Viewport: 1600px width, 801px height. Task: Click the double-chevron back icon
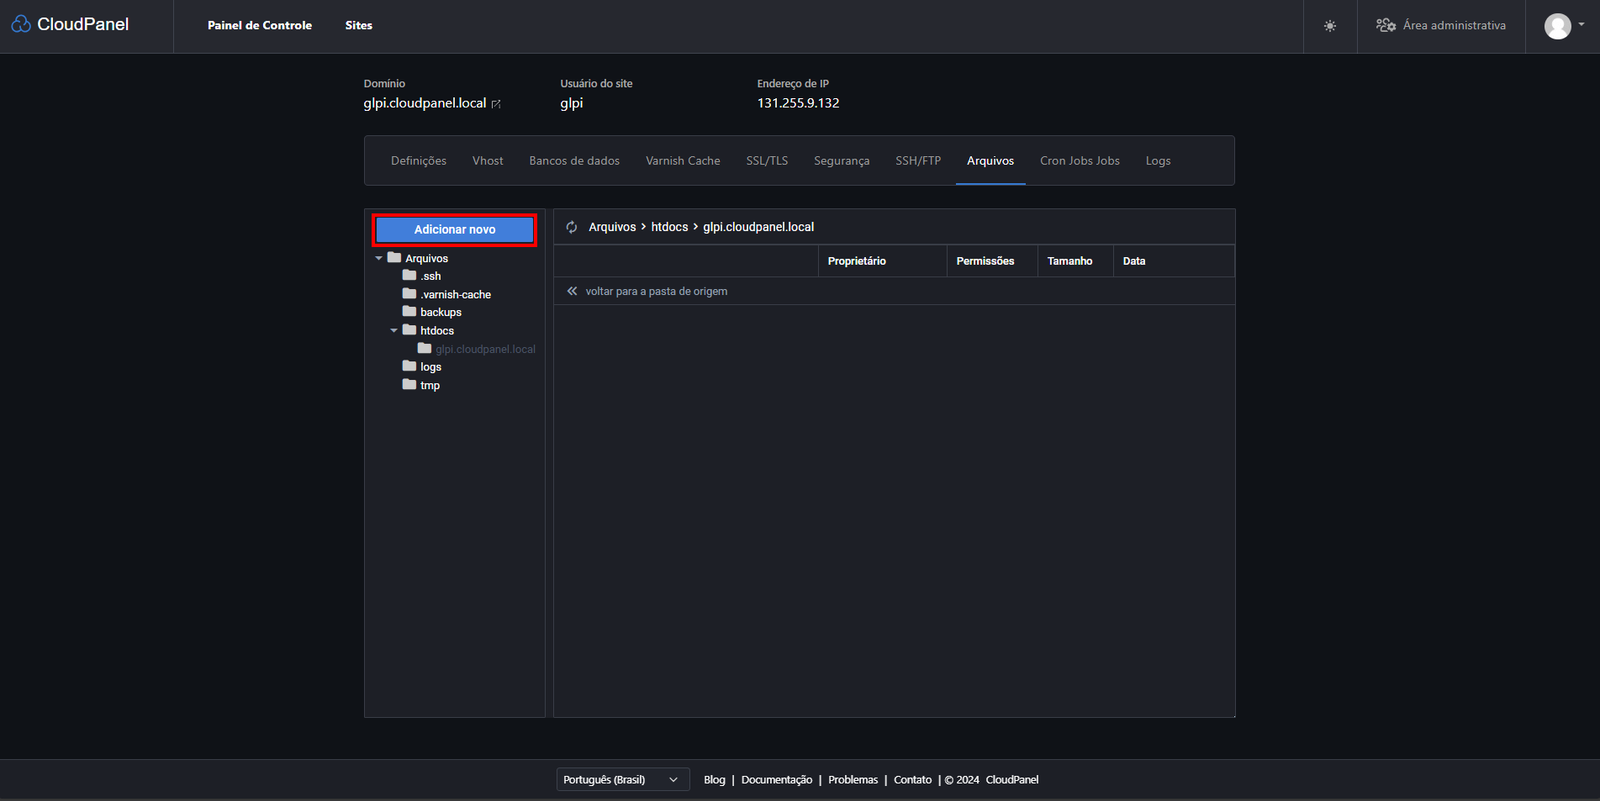pos(572,291)
